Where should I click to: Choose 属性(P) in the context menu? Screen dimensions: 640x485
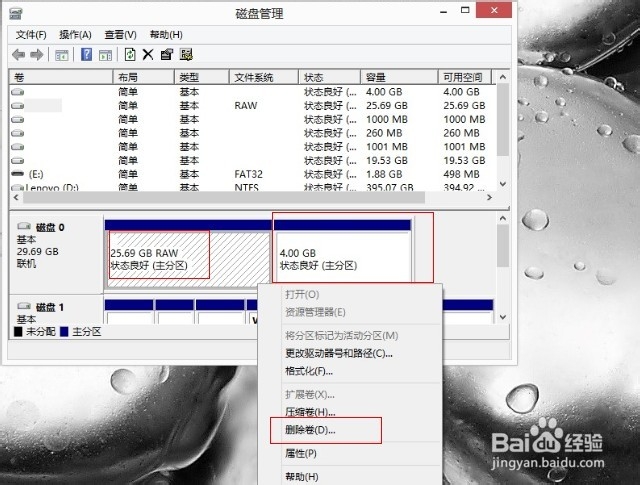(x=301, y=454)
